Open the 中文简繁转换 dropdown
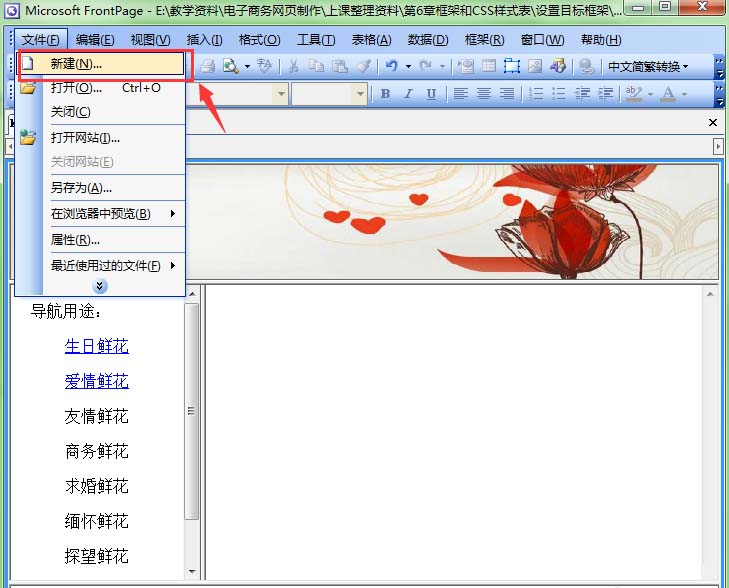729x588 pixels. pos(648,66)
